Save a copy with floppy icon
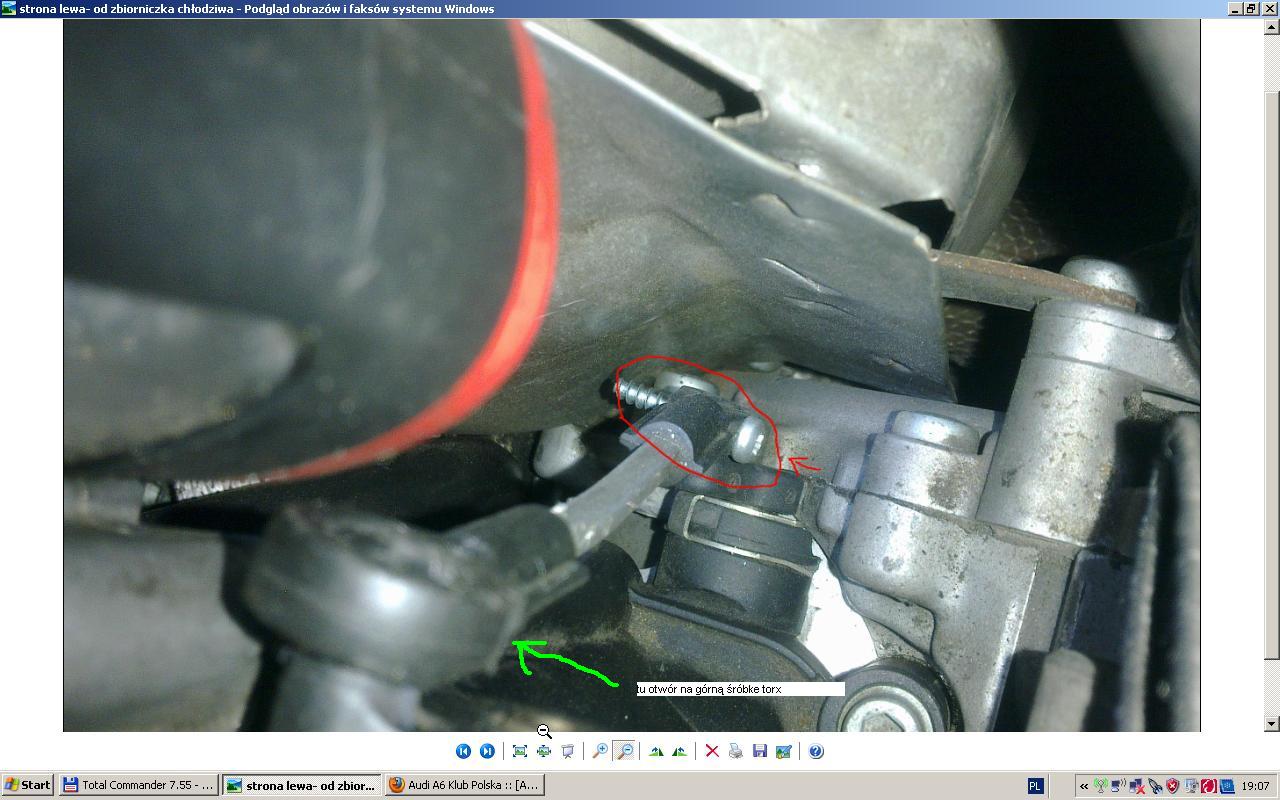Viewport: 1280px width, 800px height. (x=760, y=751)
